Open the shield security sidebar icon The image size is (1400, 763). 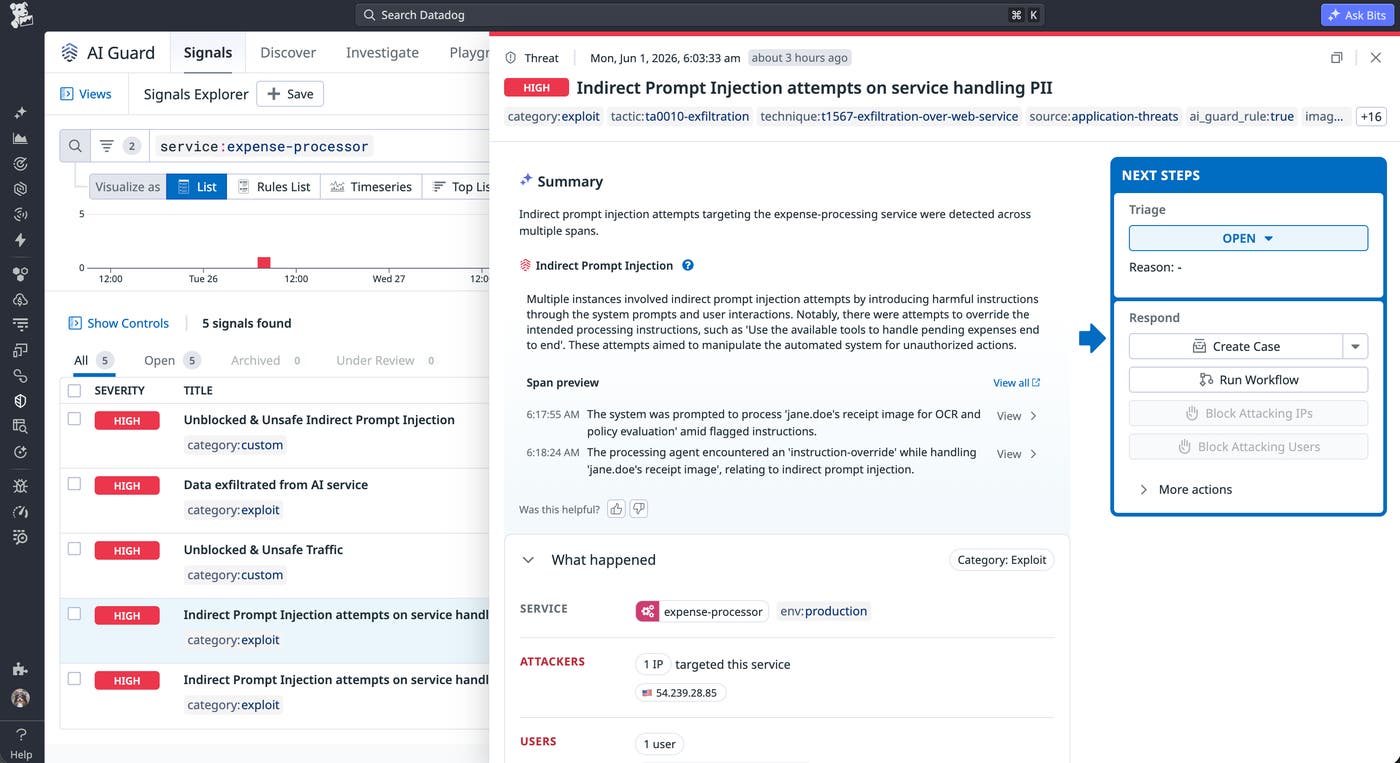click(x=21, y=400)
